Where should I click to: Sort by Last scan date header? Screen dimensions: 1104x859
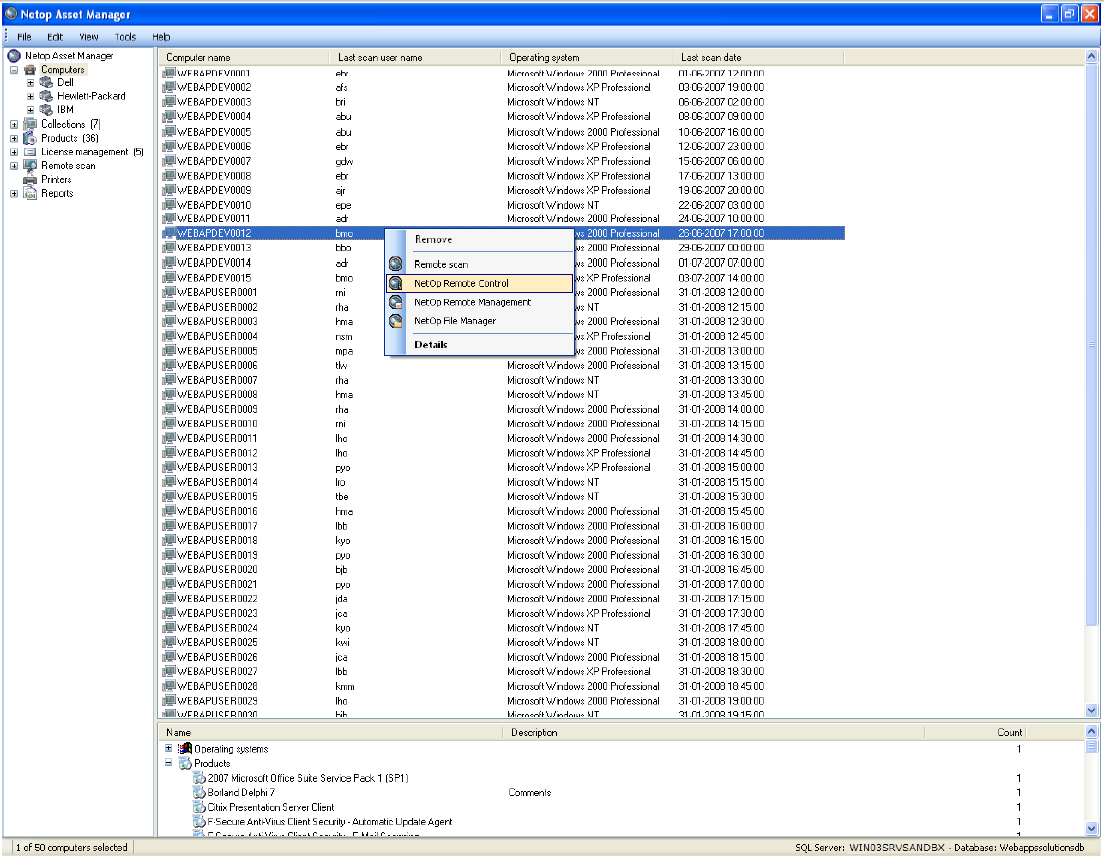pyautogui.click(x=760, y=58)
